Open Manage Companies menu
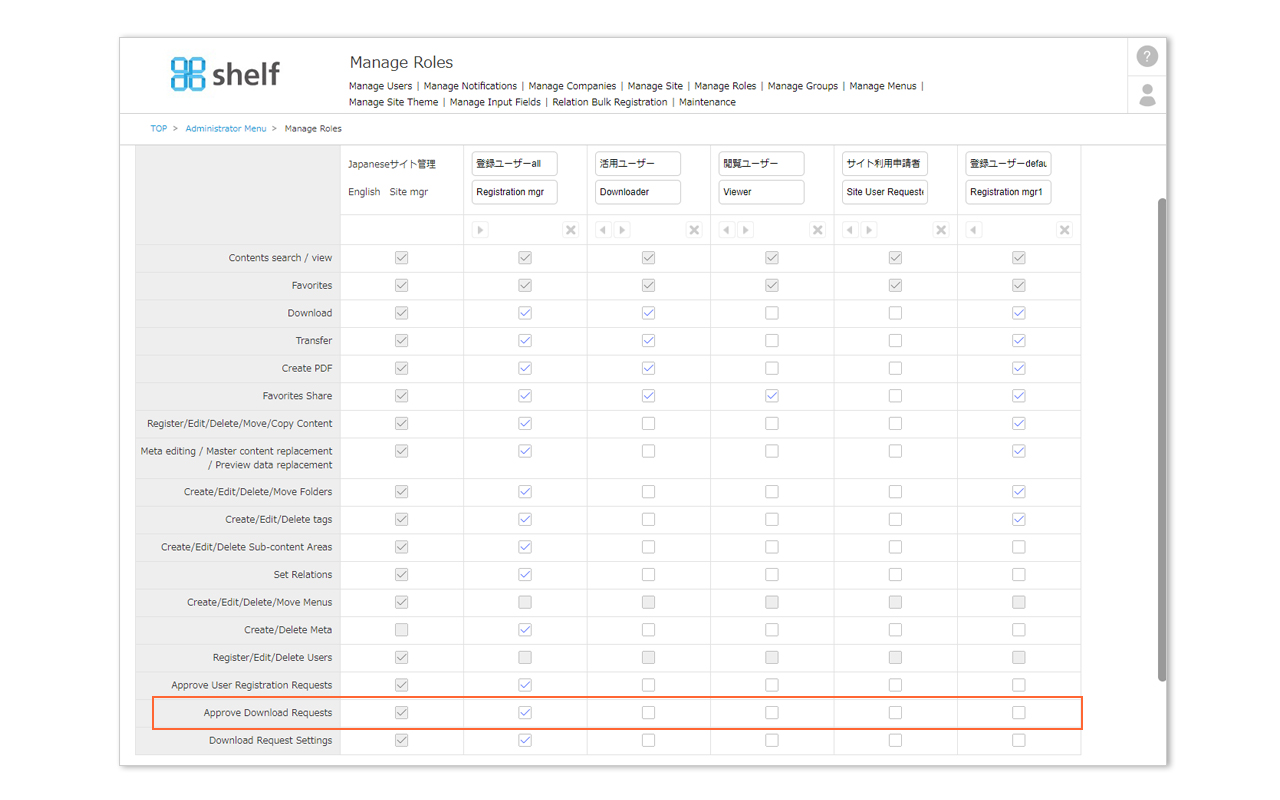Image resolution: width=1280 pixels, height=800 pixels. [572, 86]
